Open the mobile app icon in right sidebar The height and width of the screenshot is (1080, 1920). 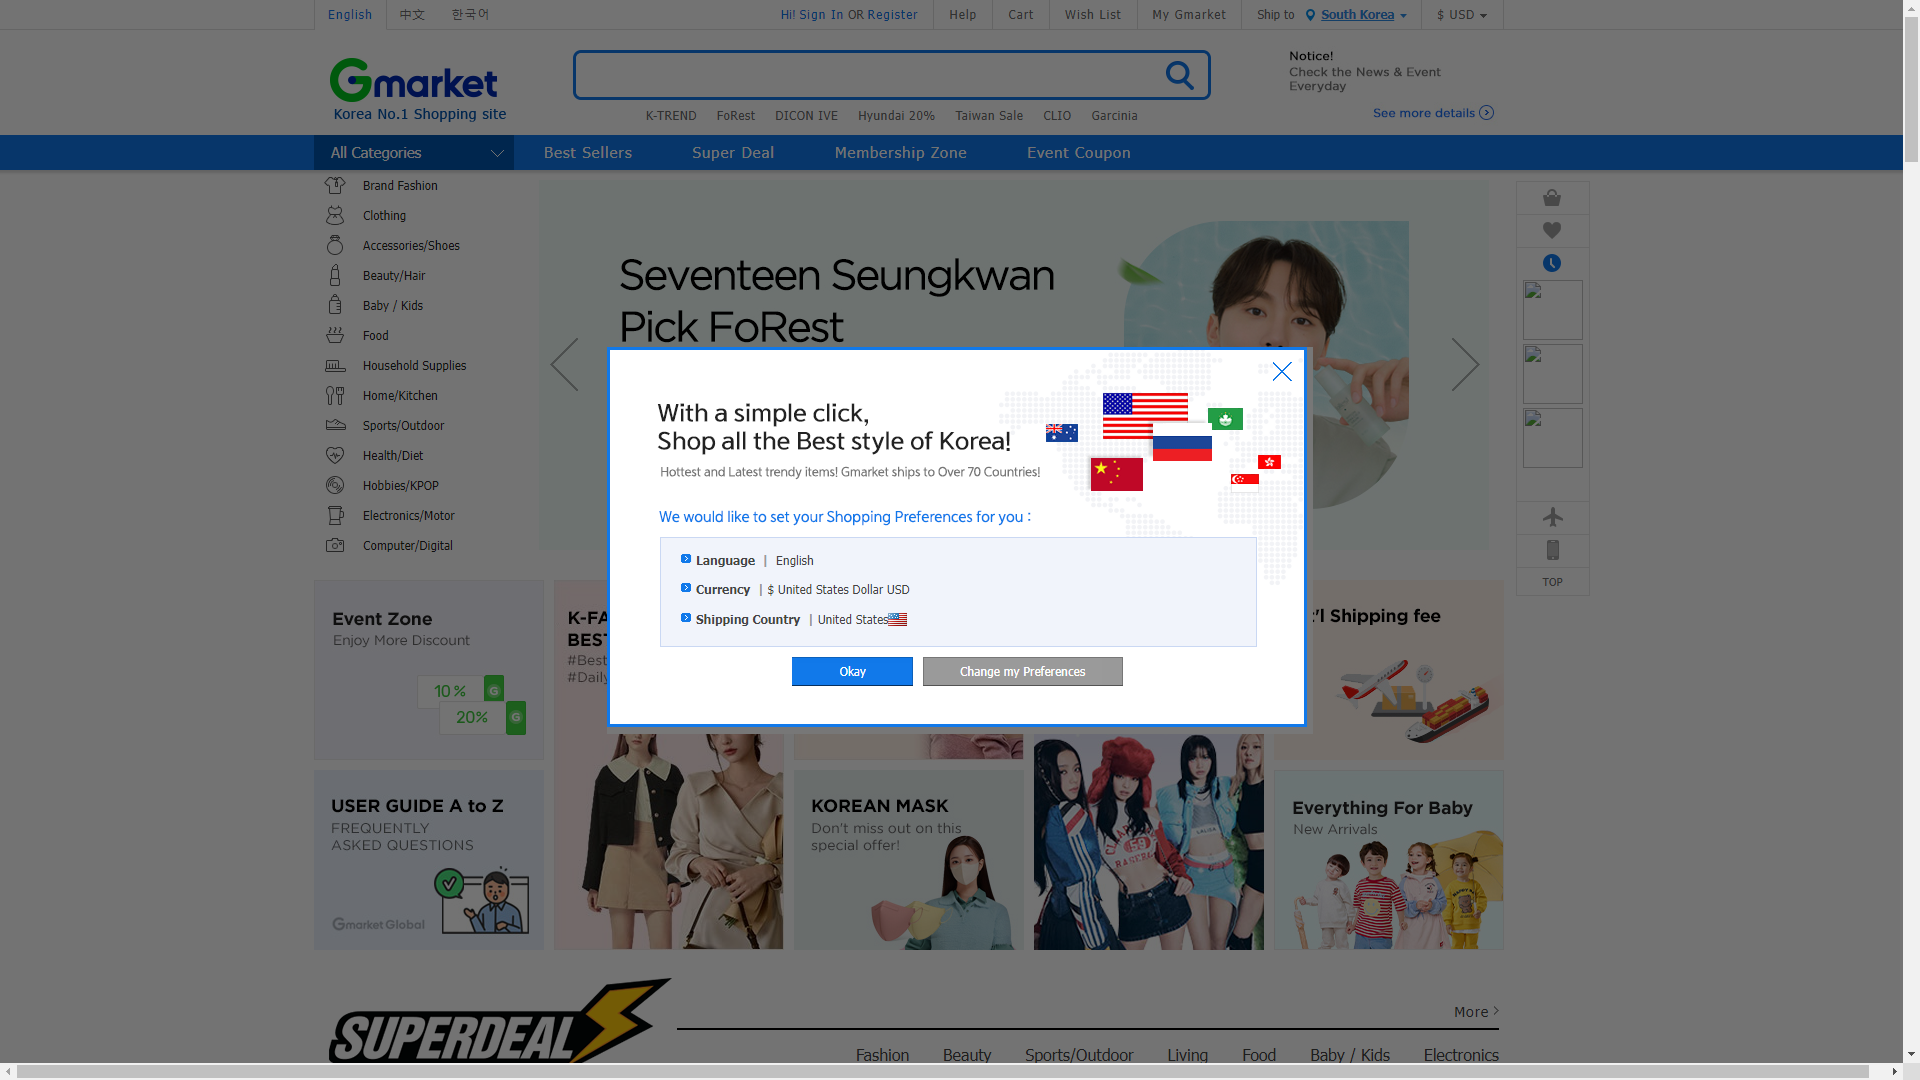click(x=1552, y=550)
